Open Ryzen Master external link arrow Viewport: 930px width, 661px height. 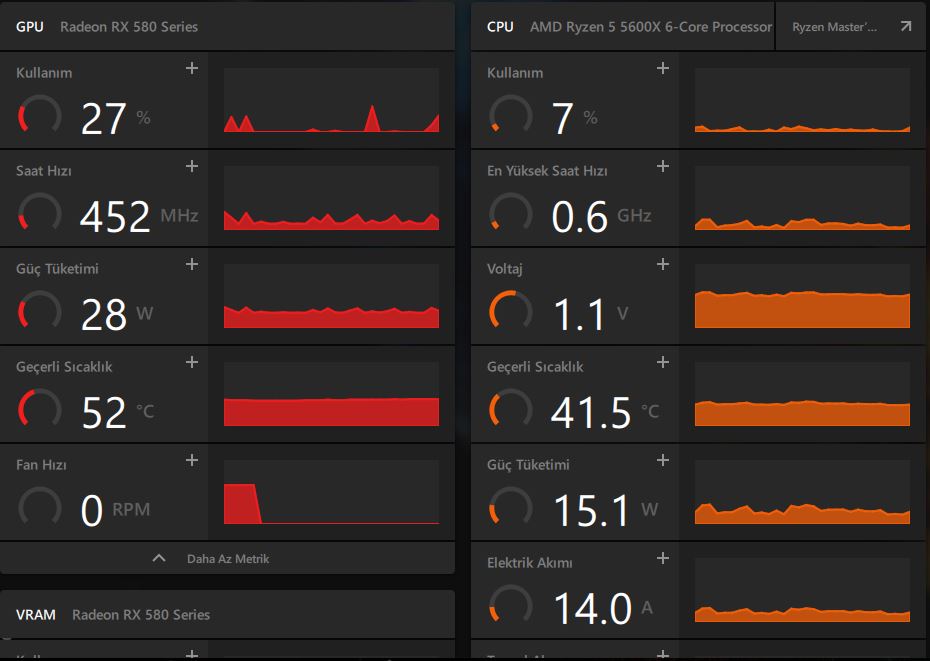(905, 27)
